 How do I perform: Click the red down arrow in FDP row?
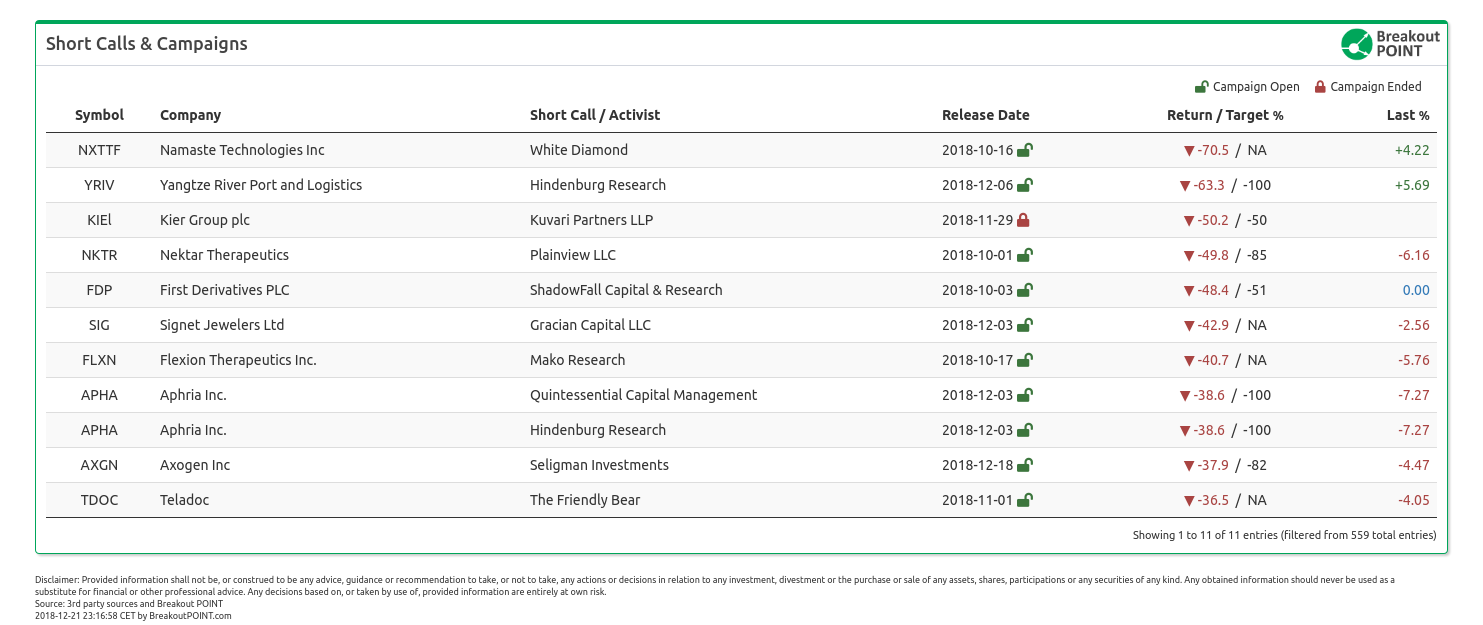pyautogui.click(x=1189, y=291)
